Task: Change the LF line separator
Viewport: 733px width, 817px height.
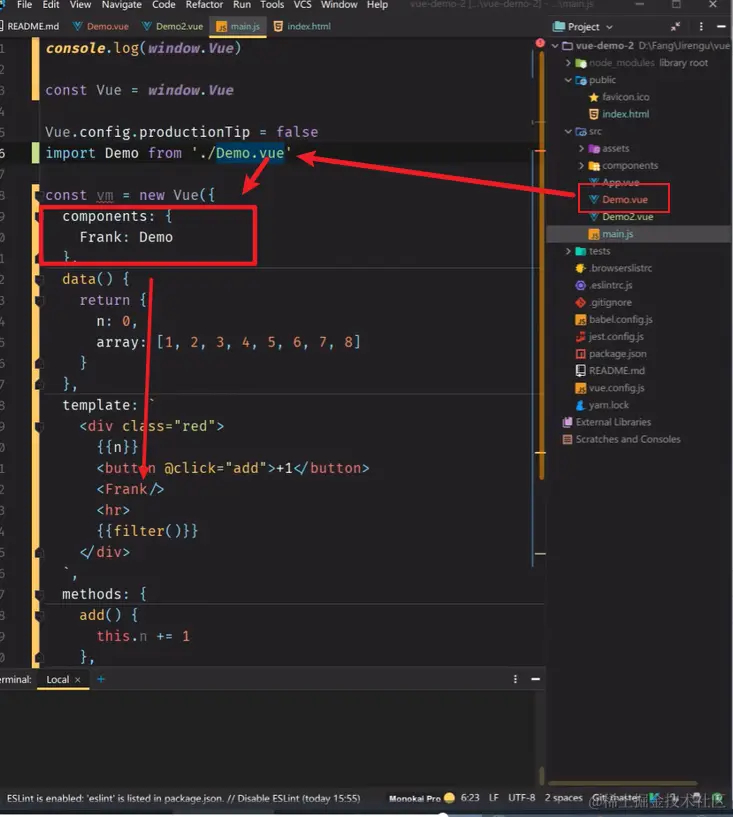Action: (494, 798)
